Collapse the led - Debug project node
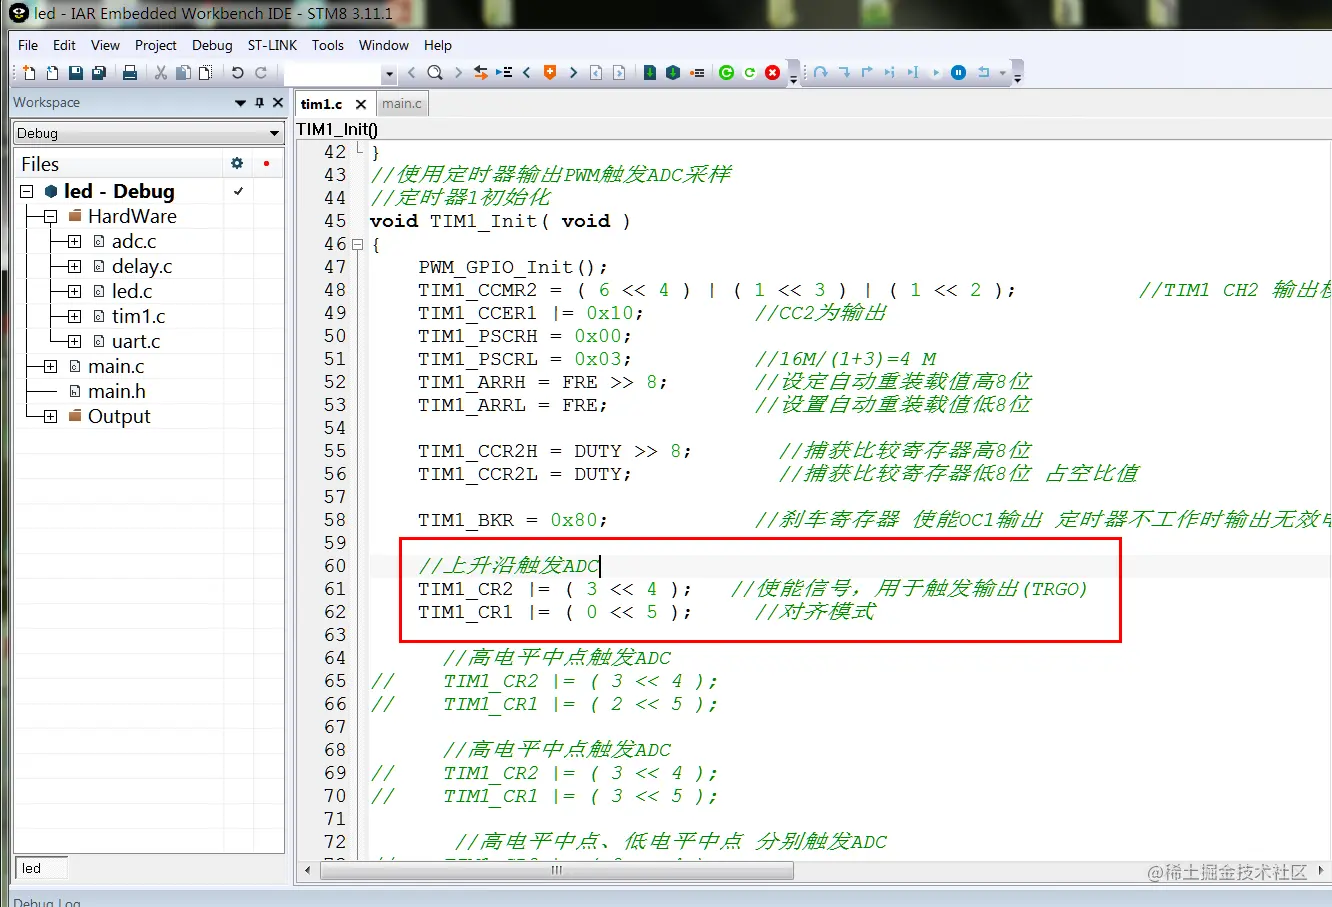Viewport: 1332px width, 907px height. pos(27,191)
